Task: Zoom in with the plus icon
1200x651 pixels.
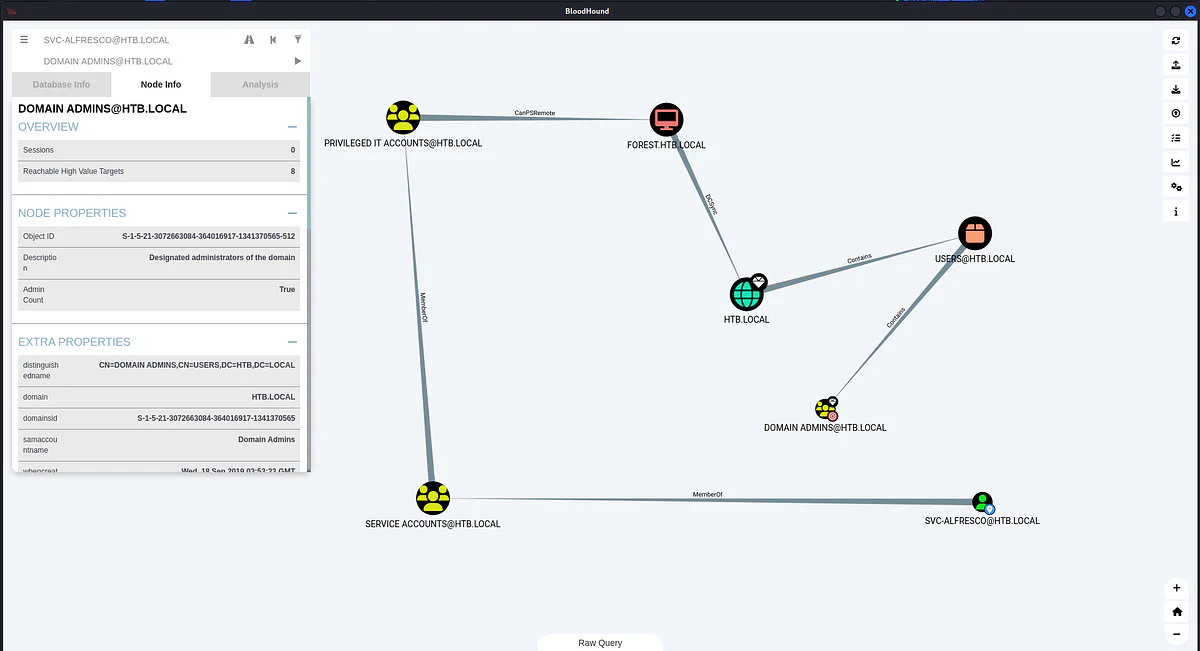Action: (x=1176, y=589)
